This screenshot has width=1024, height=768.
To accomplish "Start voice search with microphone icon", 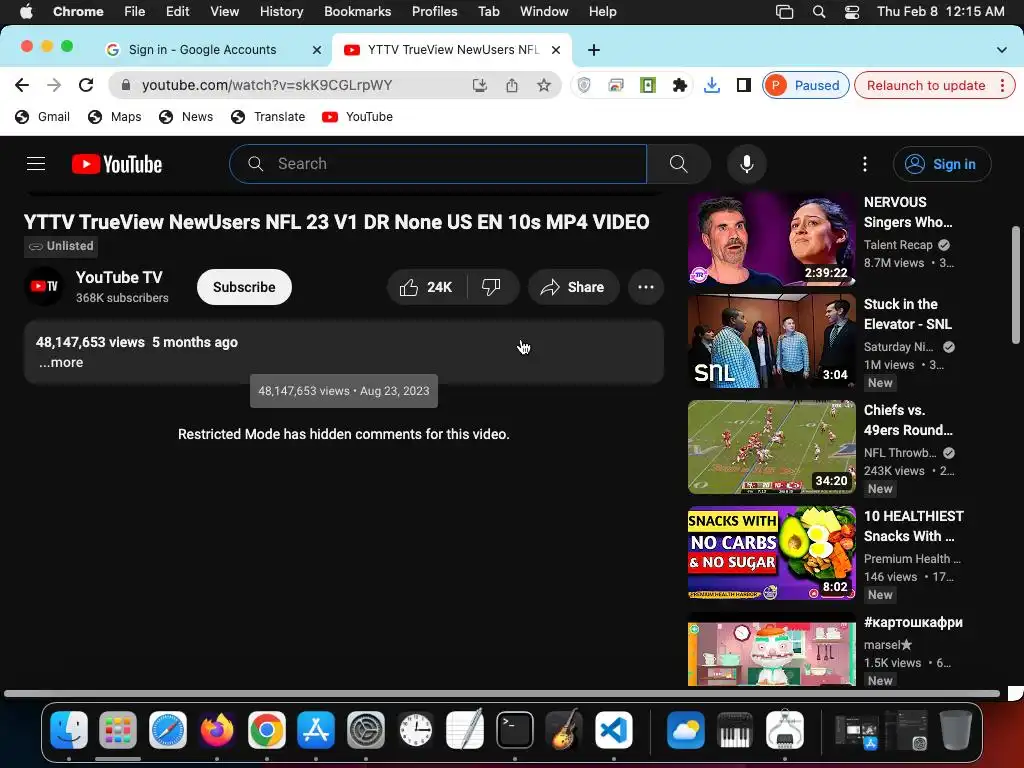I will [746, 164].
